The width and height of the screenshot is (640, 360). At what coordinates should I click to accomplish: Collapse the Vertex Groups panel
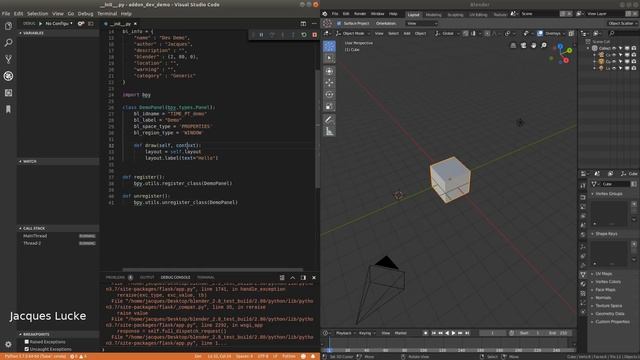(607, 194)
